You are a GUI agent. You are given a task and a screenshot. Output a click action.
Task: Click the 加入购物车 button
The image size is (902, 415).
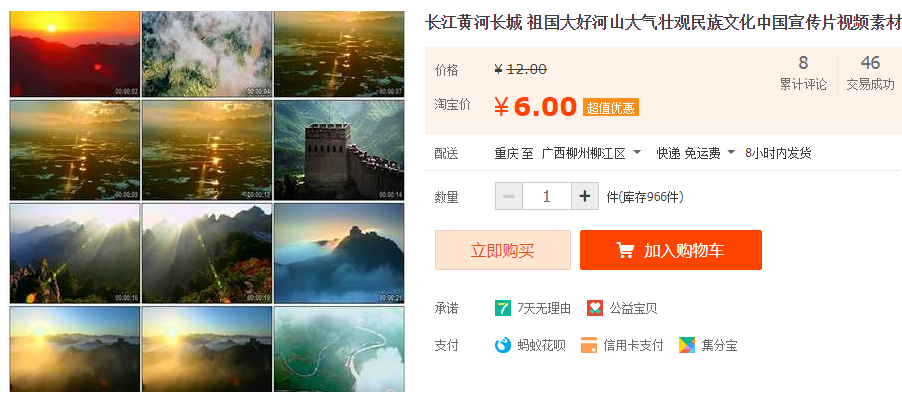coord(671,250)
